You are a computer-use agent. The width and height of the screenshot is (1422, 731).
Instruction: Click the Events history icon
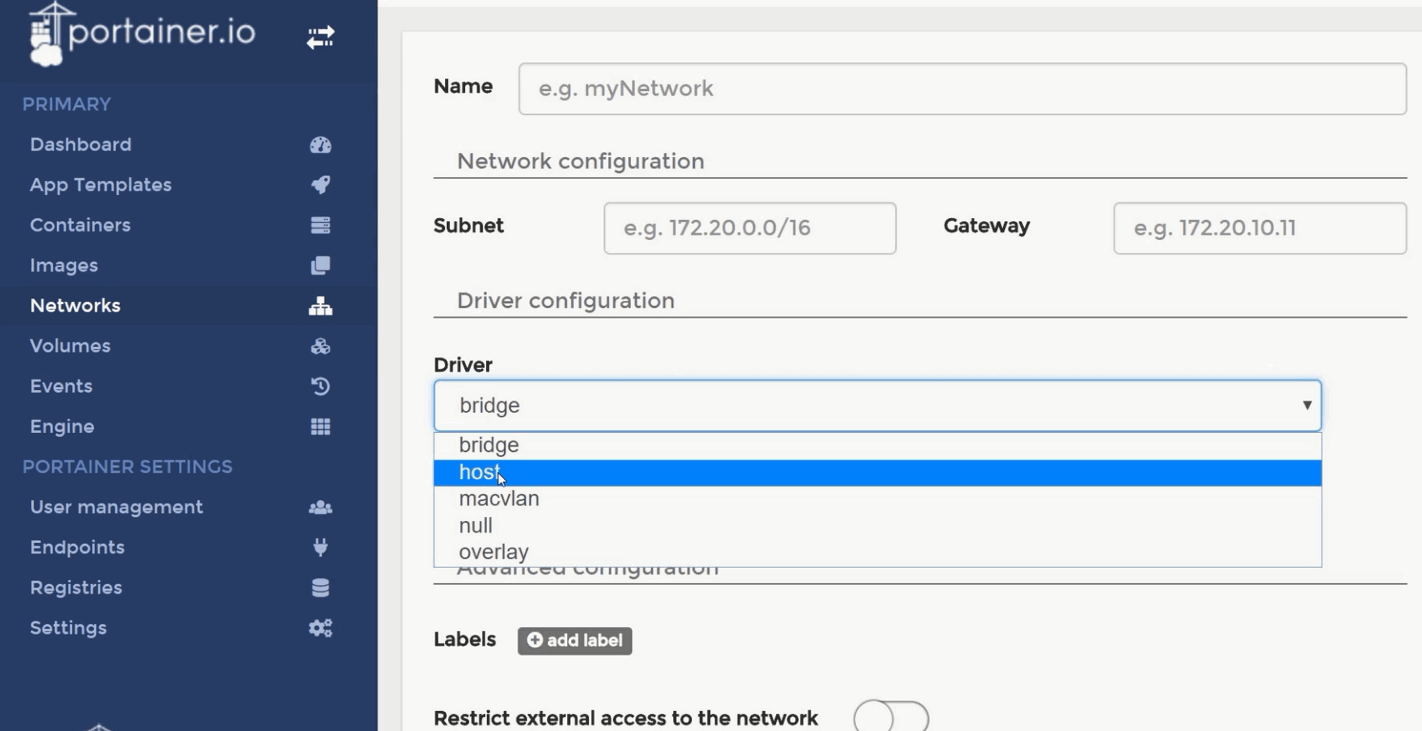coord(320,386)
